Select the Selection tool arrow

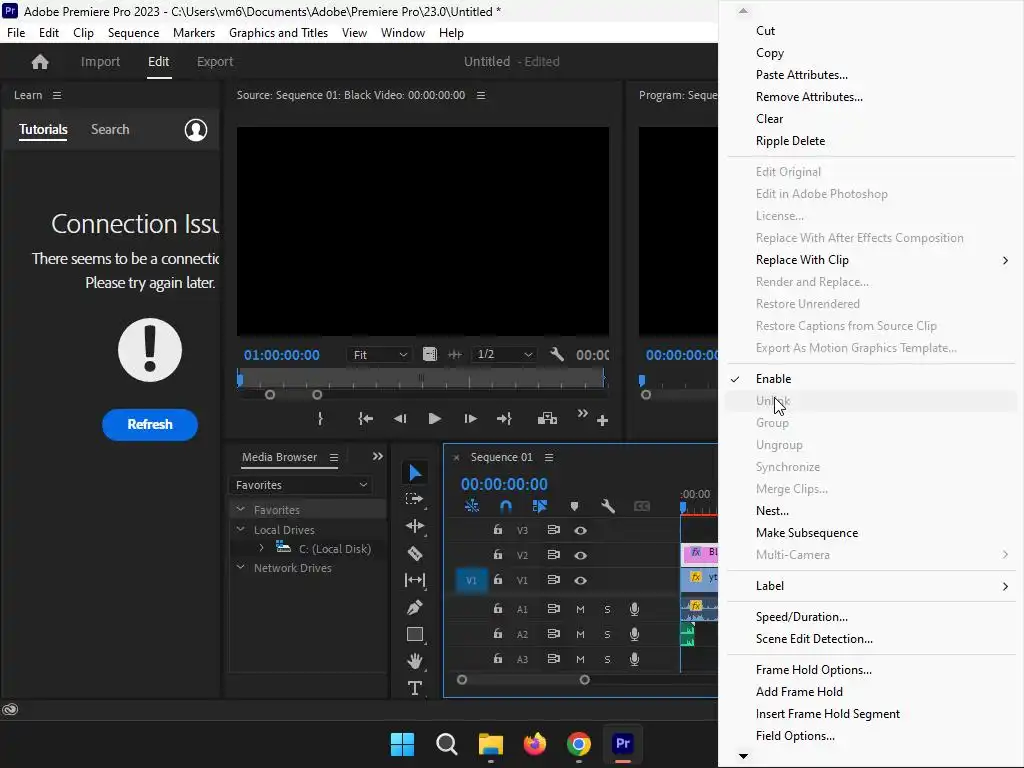pyautogui.click(x=415, y=472)
